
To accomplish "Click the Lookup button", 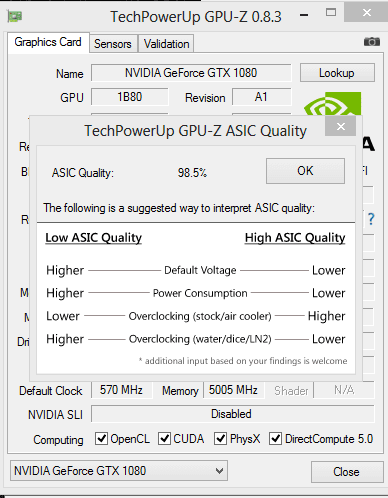I will tap(337, 73).
